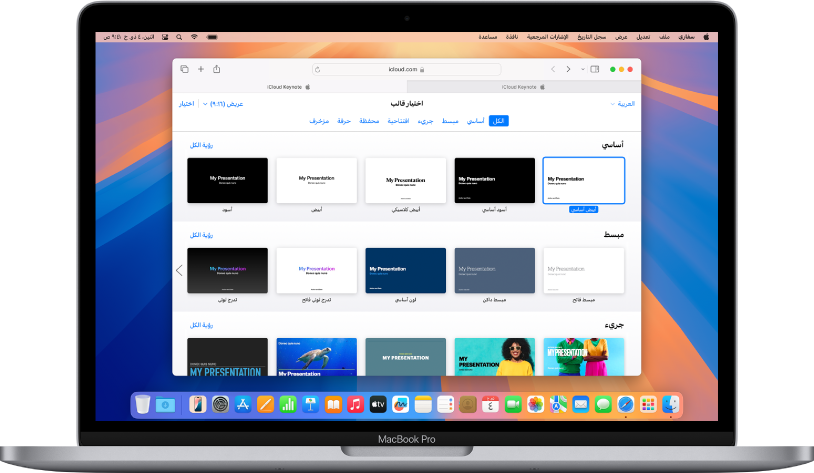Open Photos from the Dock
Screen dimensions: 814x473
click(x=535, y=404)
